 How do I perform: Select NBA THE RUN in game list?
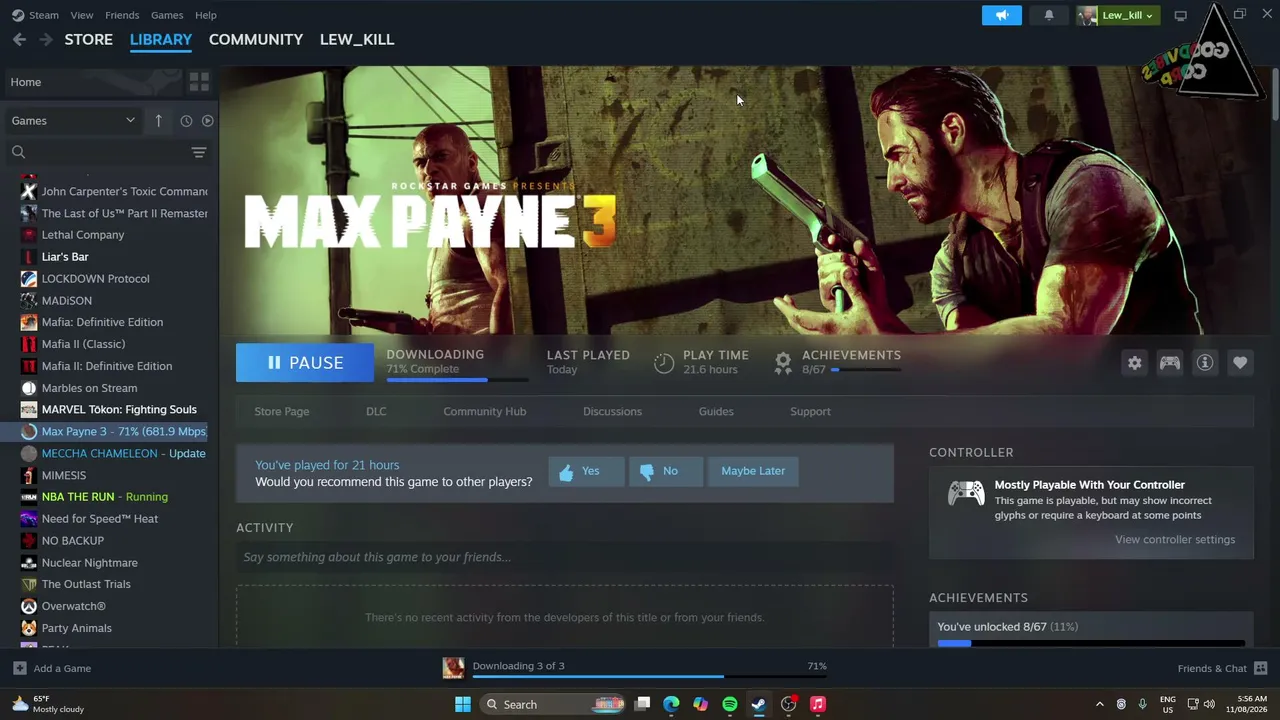tap(110, 497)
